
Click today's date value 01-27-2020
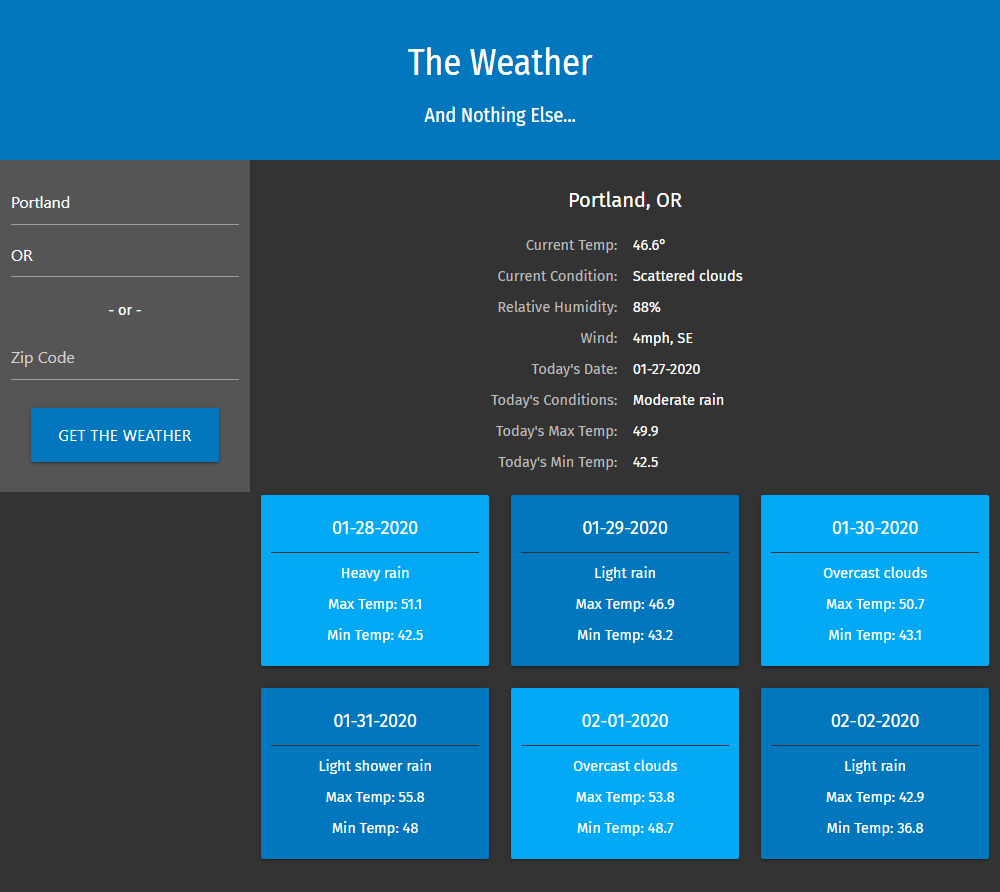[x=666, y=369]
